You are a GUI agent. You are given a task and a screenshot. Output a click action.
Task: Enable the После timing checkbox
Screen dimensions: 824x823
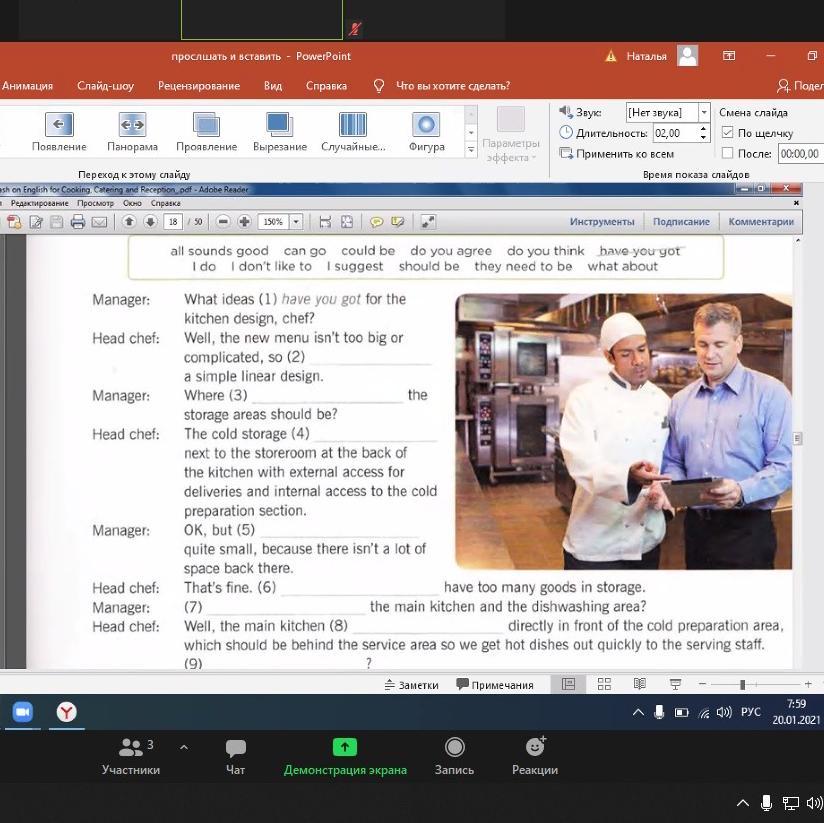click(x=728, y=154)
